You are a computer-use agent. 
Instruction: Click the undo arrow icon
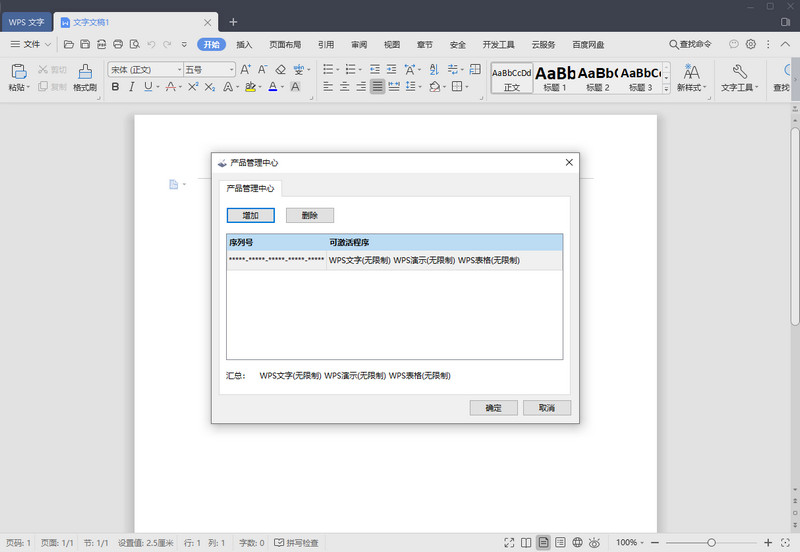151,44
